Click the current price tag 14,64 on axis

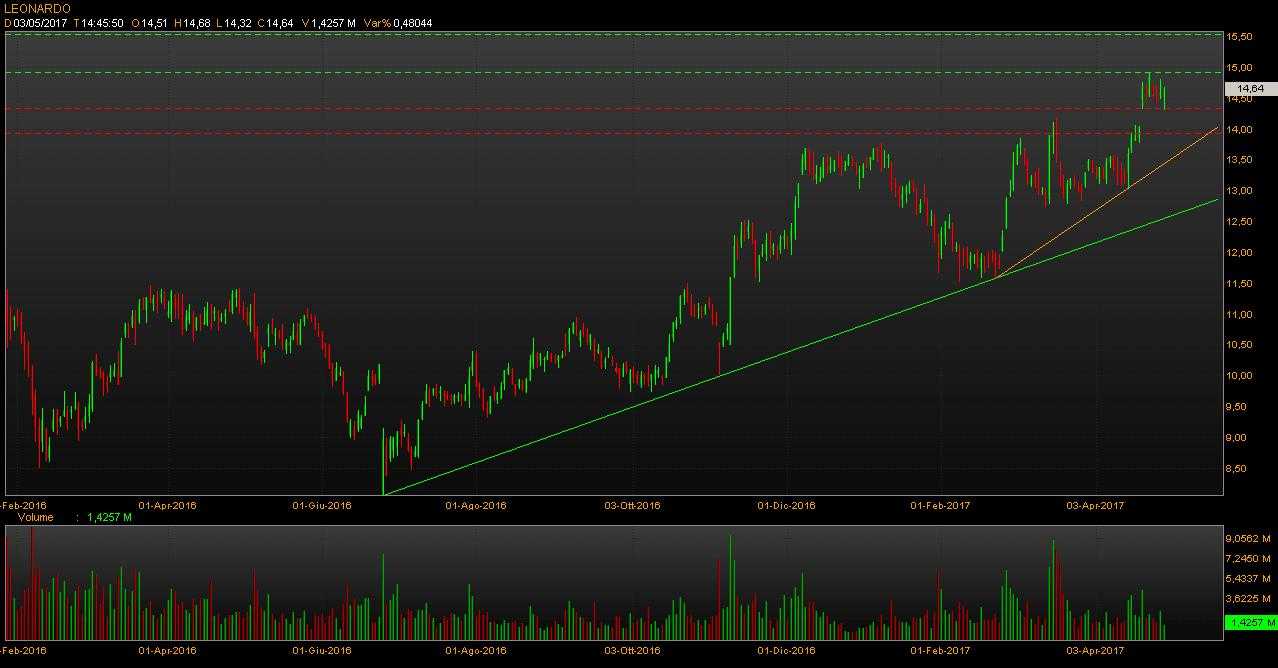click(1250, 89)
